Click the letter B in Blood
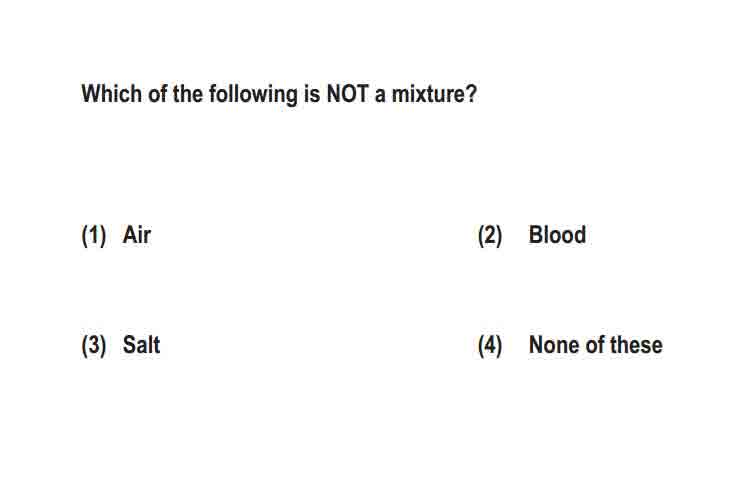Viewport: 750px width, 500px height. click(537, 235)
